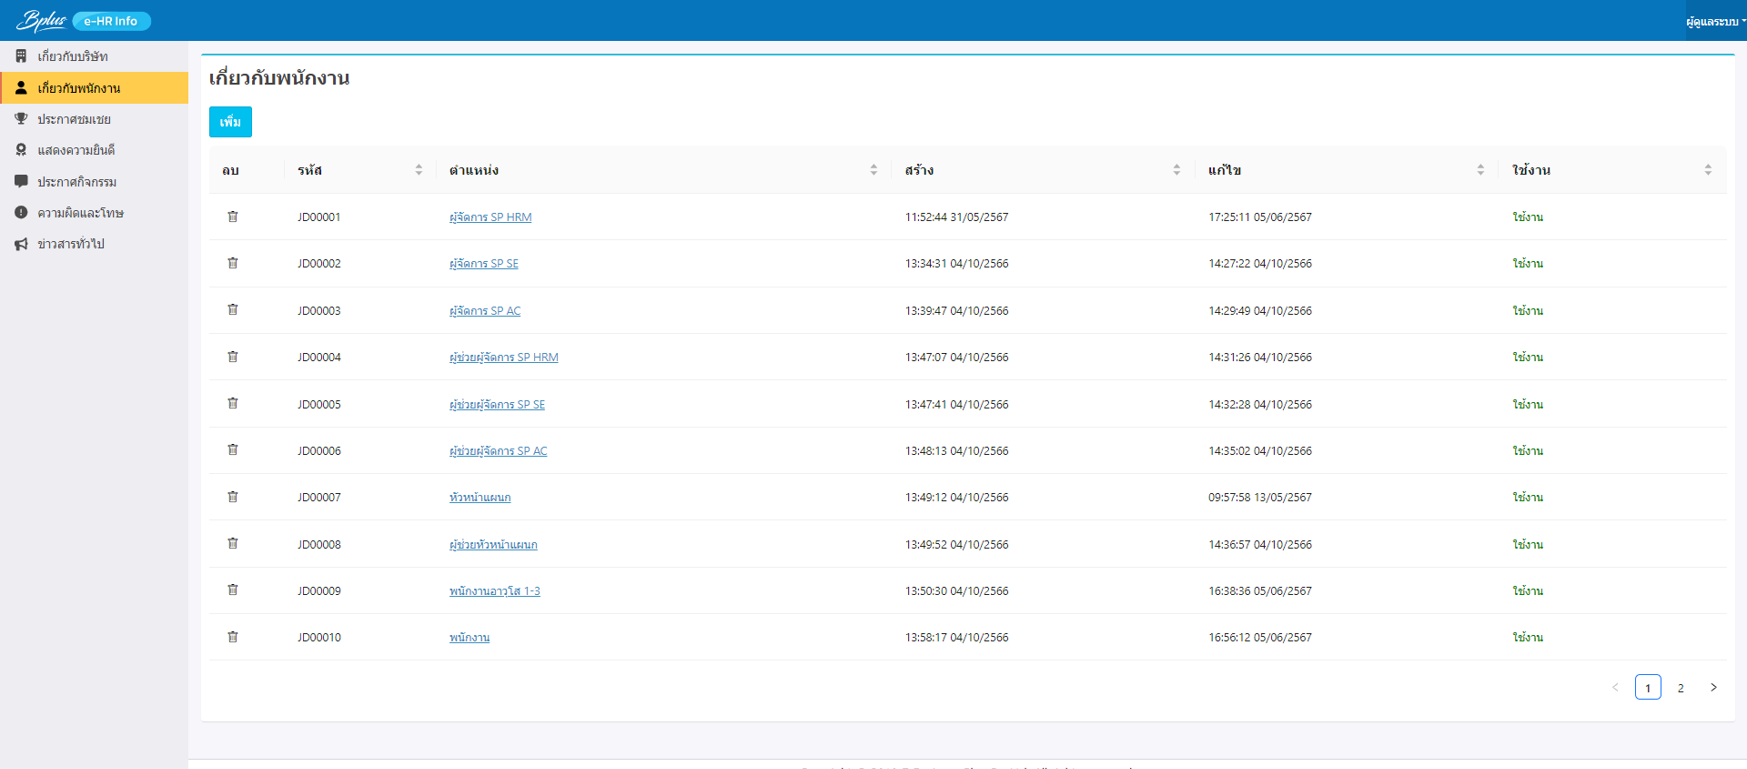Delete the JD00002 row using trash icon
The image size is (1747, 769).
point(232,263)
